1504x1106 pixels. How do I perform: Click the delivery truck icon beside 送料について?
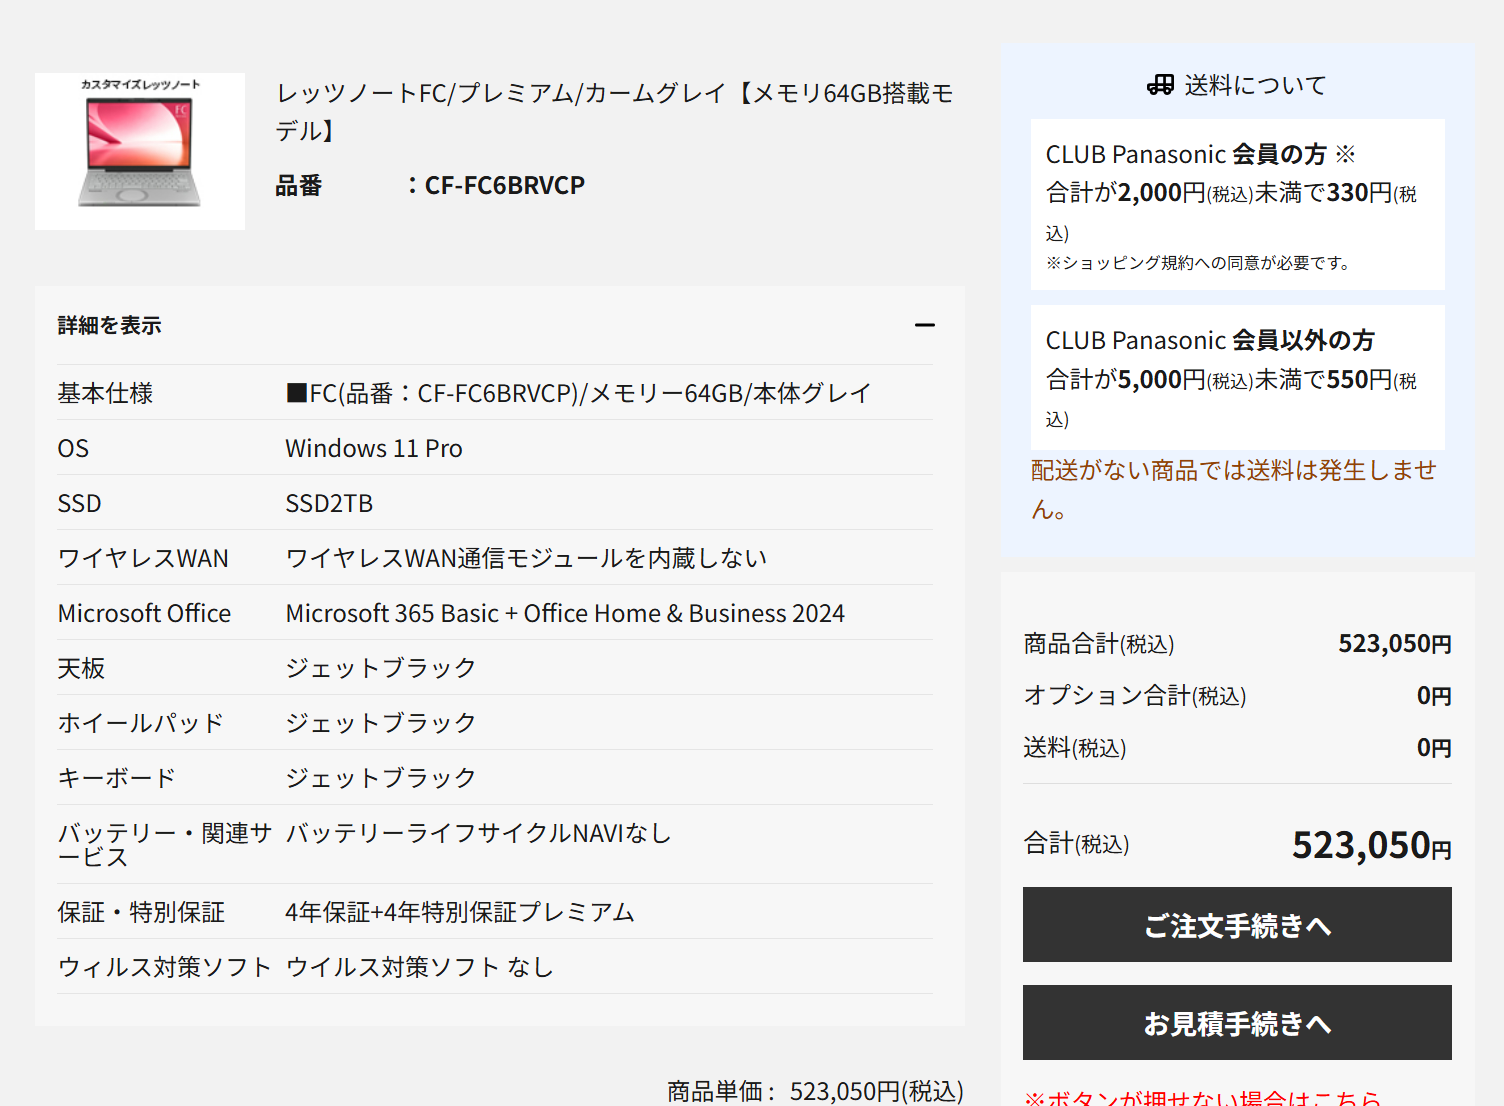pyautogui.click(x=1160, y=85)
